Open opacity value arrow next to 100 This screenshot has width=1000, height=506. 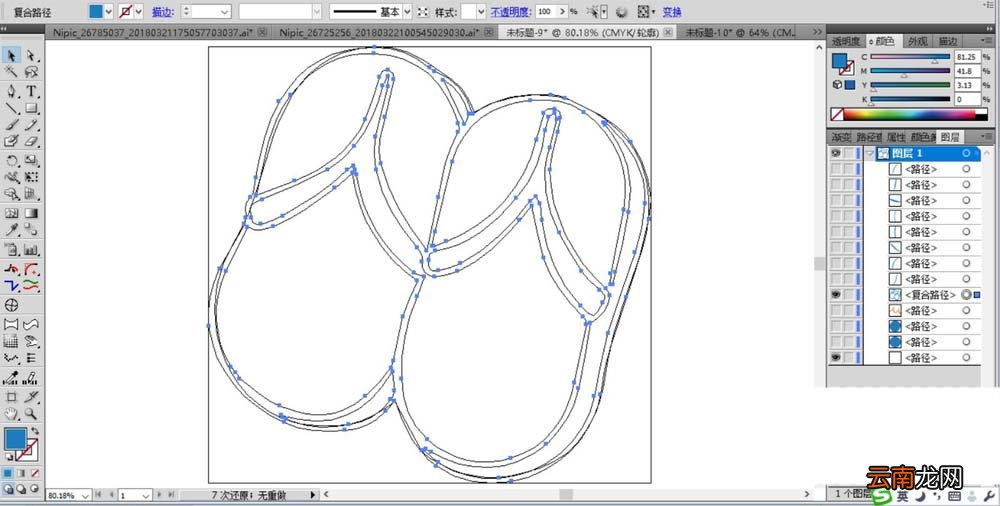562,11
